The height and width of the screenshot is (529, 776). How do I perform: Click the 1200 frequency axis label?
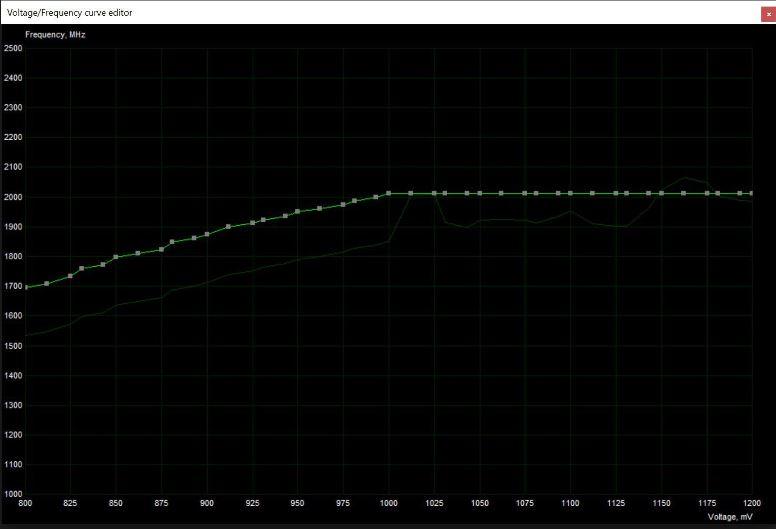(x=13, y=435)
